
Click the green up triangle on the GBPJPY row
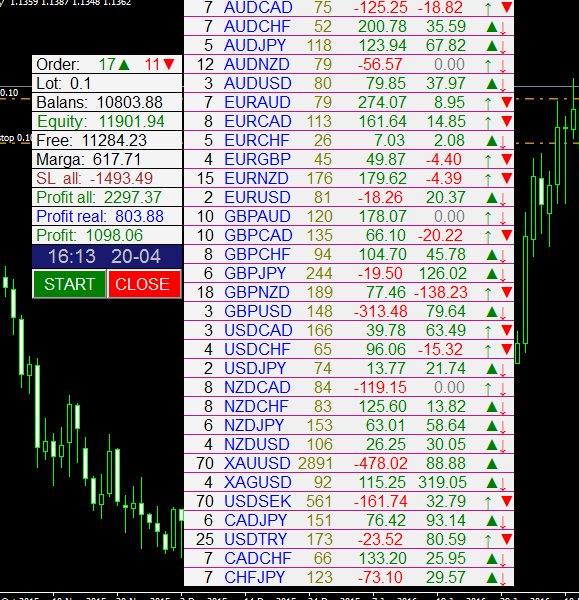[492, 274]
